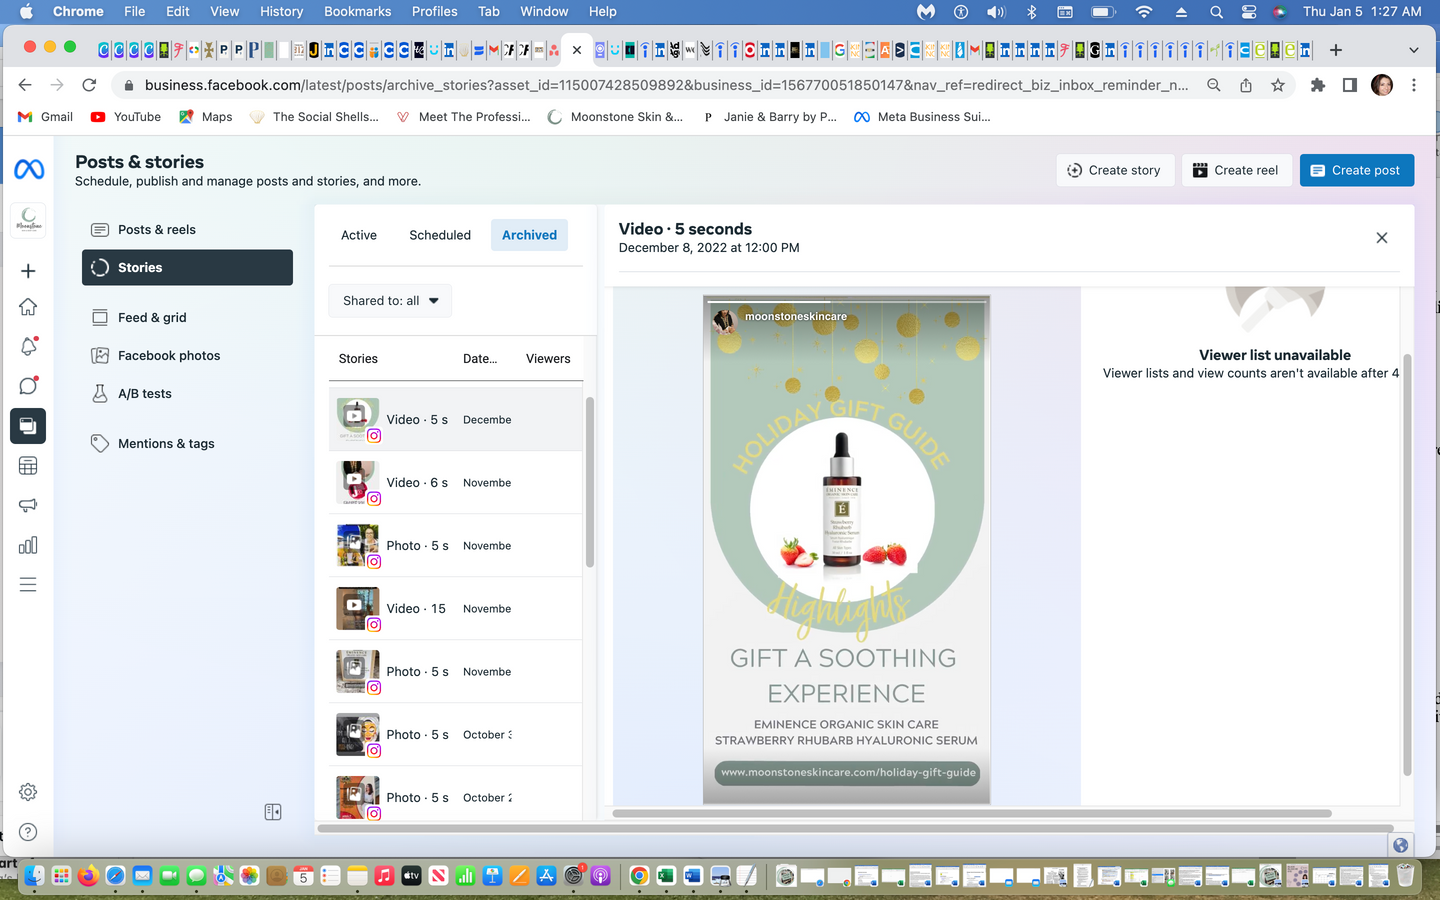Select the 'Video · 6 s' story thumbnail
Screen dimensions: 1440x900
coord(357,482)
